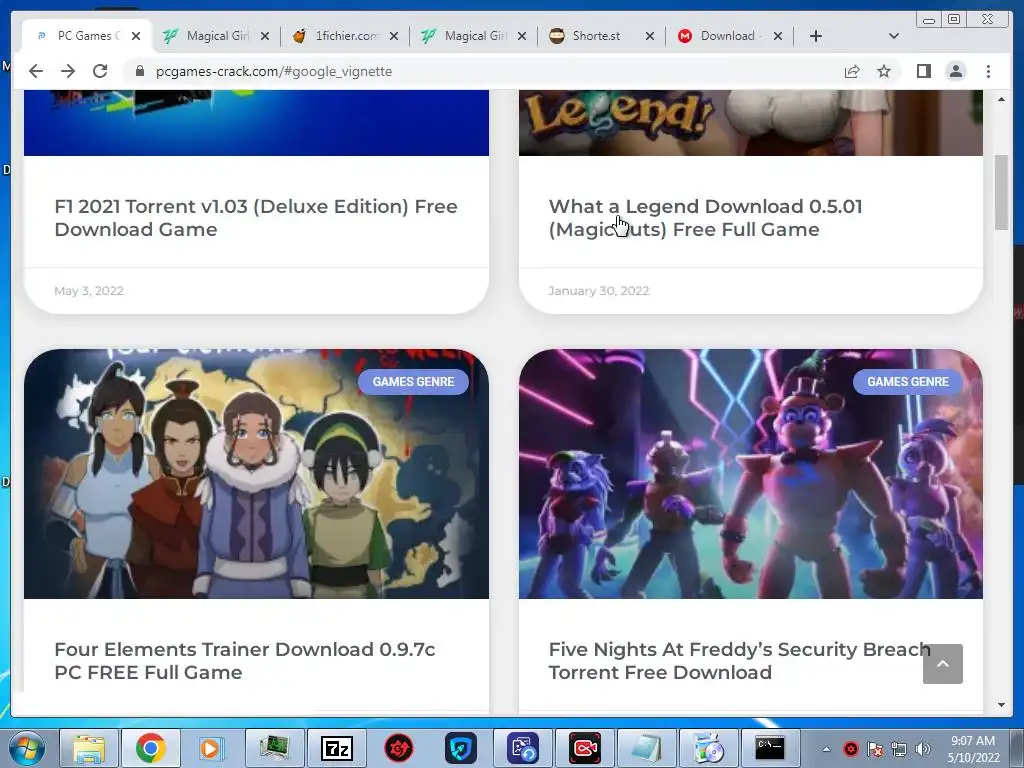Image resolution: width=1024 pixels, height=768 pixels.
Task: Click the January 30, 2022 post date
Action: [x=599, y=291]
